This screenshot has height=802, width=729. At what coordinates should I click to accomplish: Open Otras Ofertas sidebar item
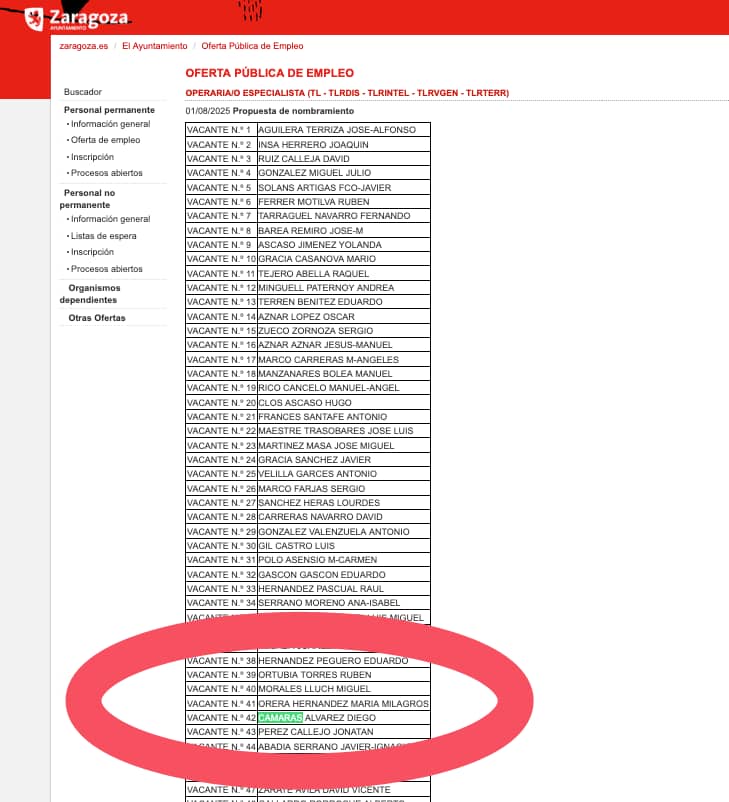point(97,318)
